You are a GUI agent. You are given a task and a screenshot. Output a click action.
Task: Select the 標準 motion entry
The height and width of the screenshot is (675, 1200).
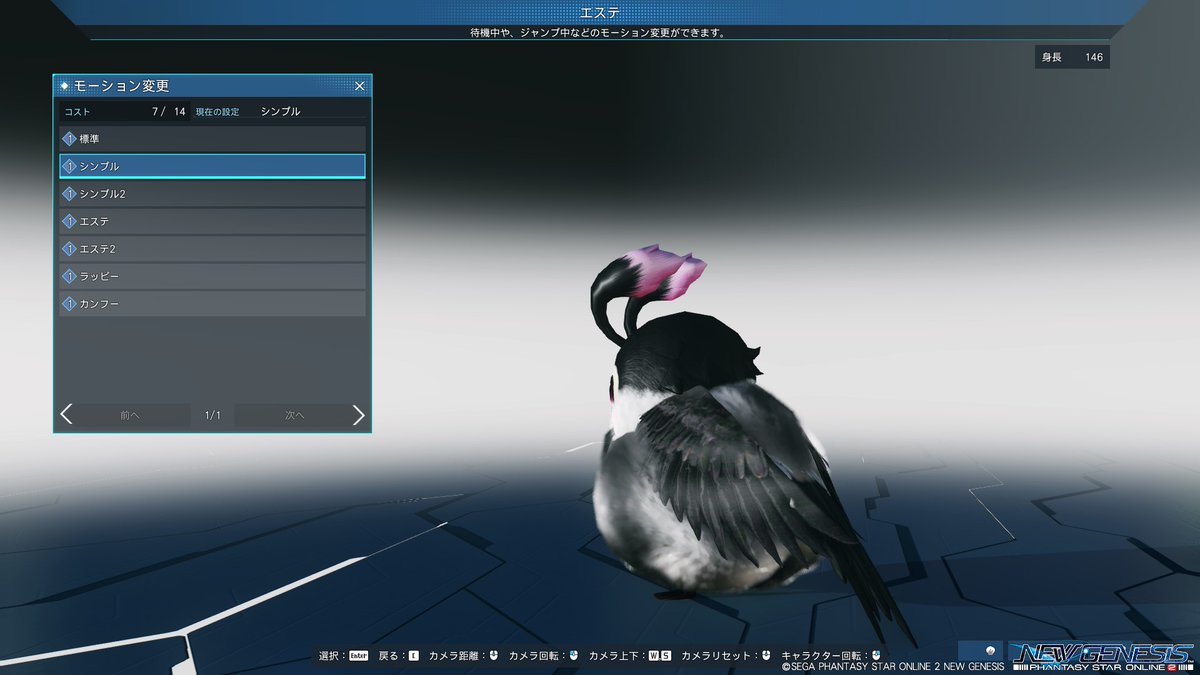[212, 138]
